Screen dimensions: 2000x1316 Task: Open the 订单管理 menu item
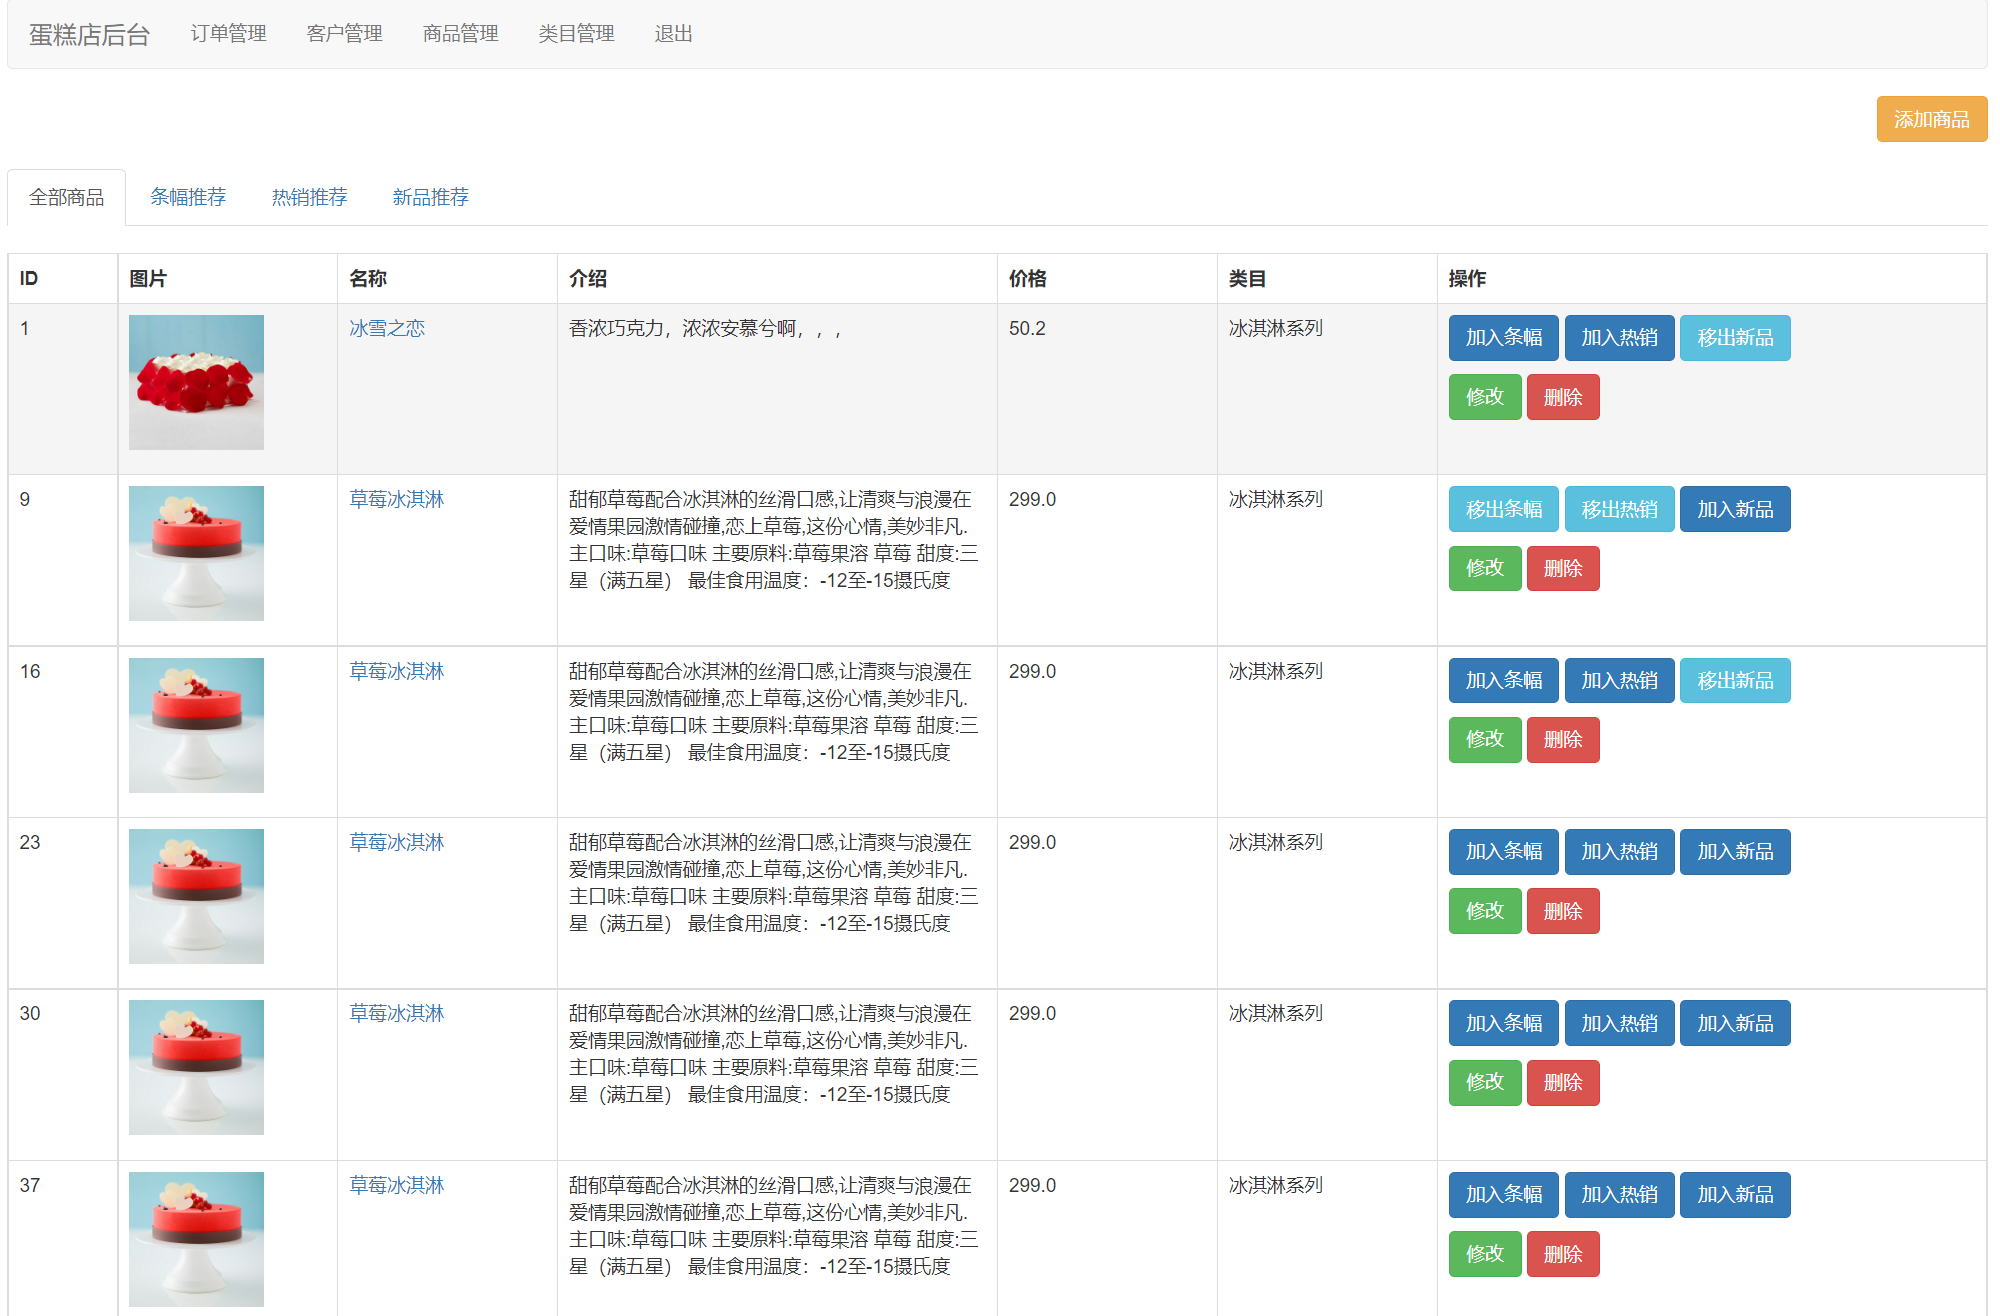228,34
